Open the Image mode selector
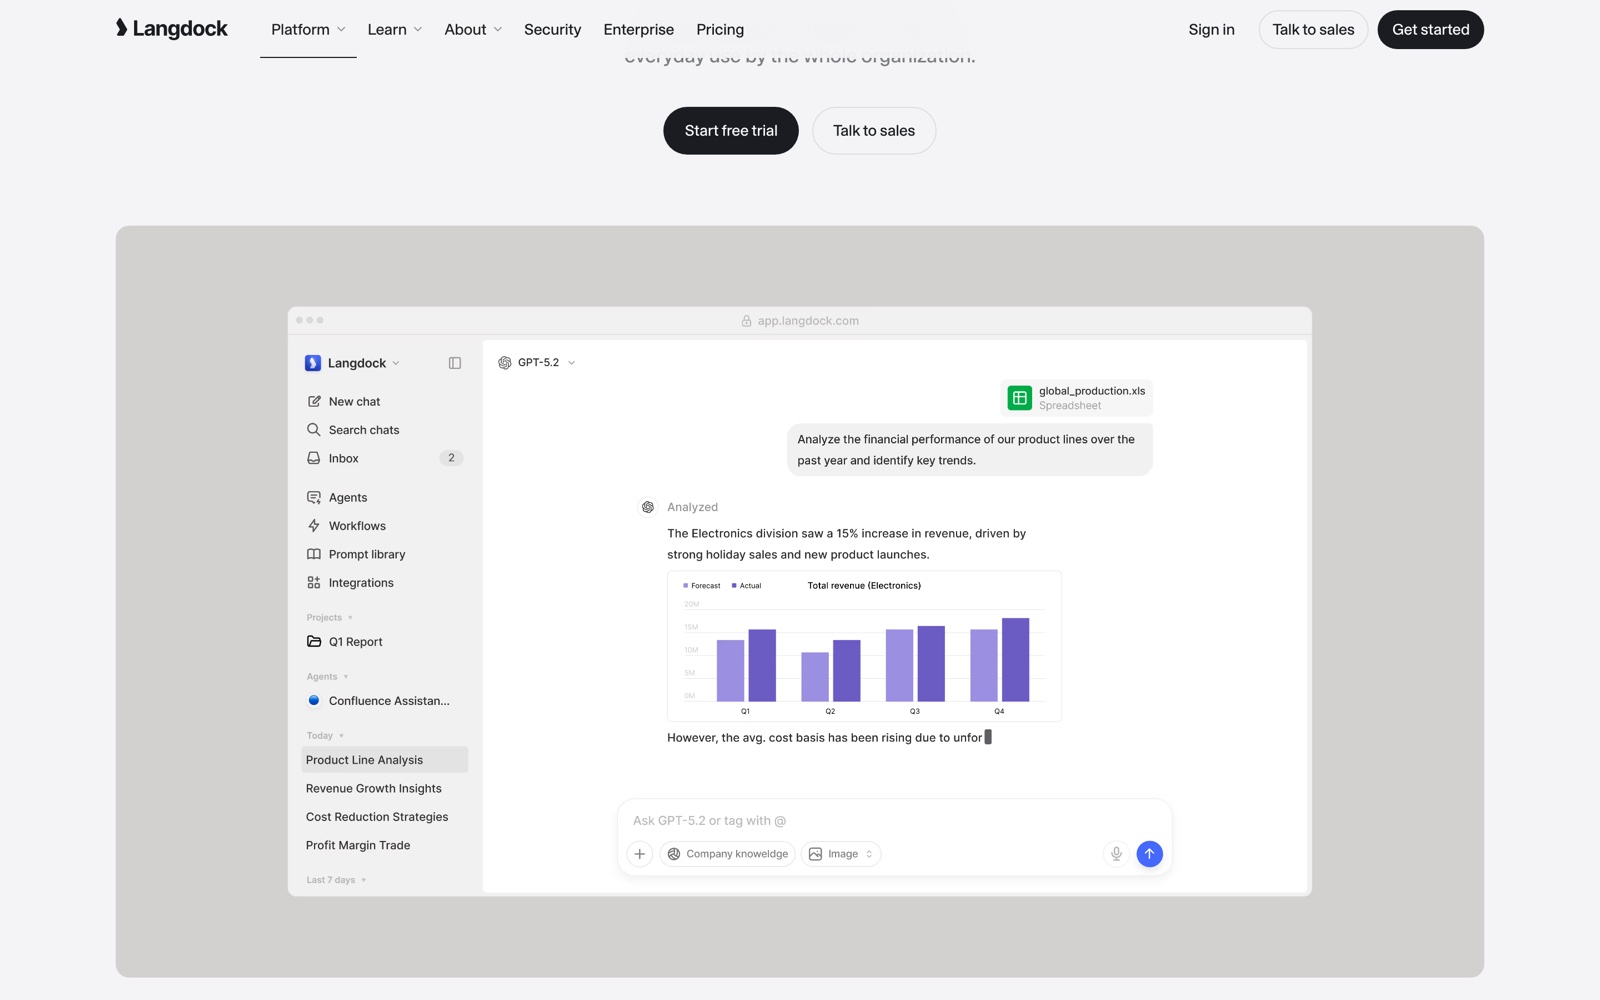This screenshot has width=1600, height=1000. pyautogui.click(x=841, y=854)
